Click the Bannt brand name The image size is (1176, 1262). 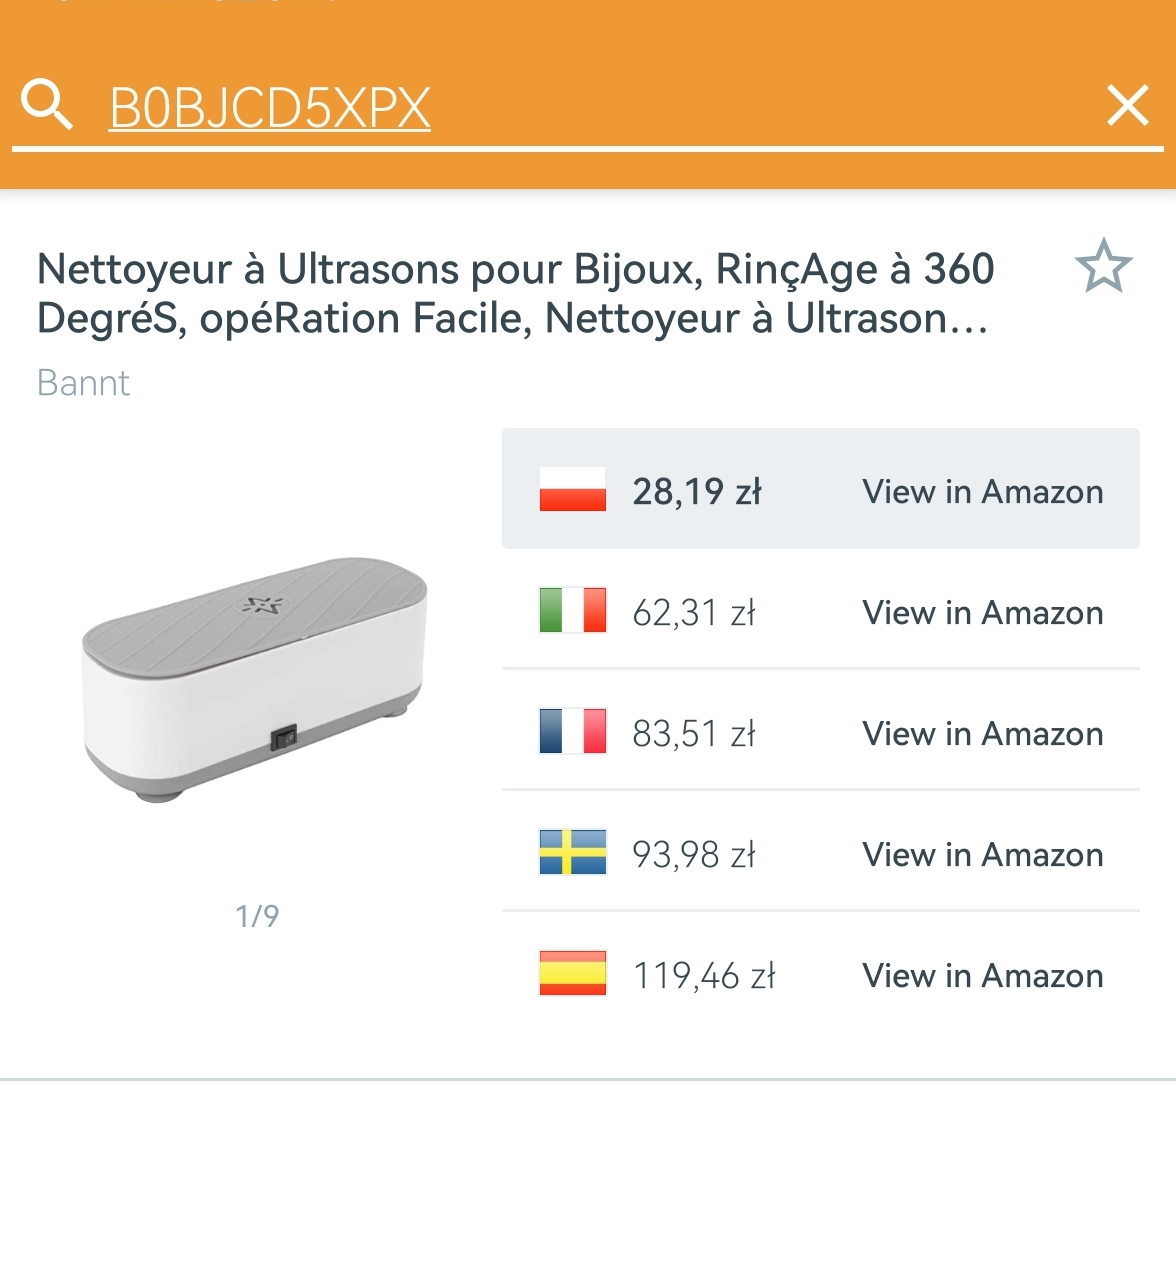pyautogui.click(x=83, y=383)
